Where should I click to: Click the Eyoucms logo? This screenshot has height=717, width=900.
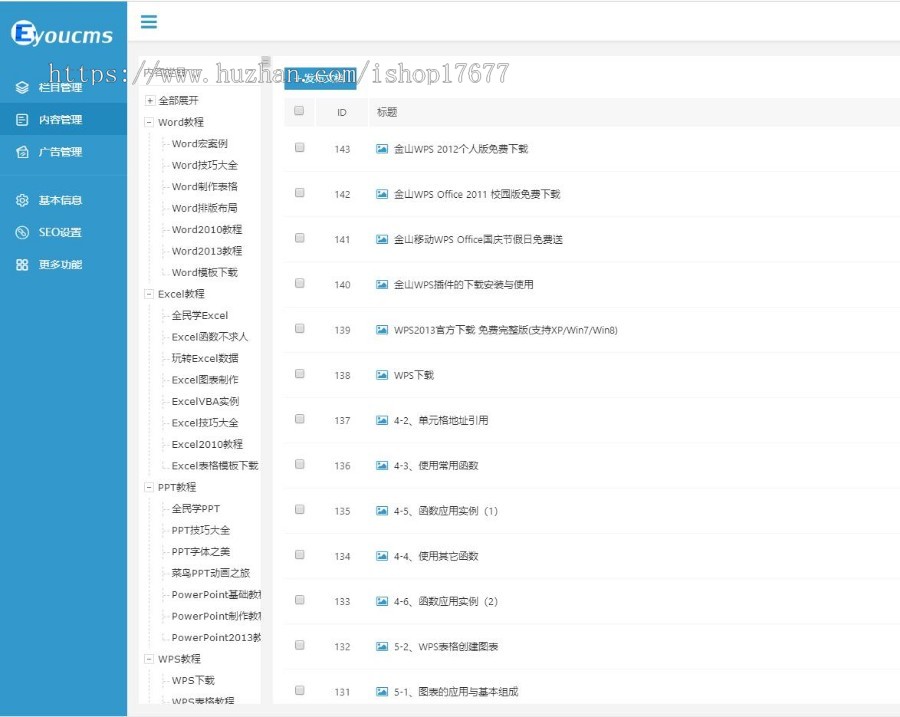[x=62, y=33]
